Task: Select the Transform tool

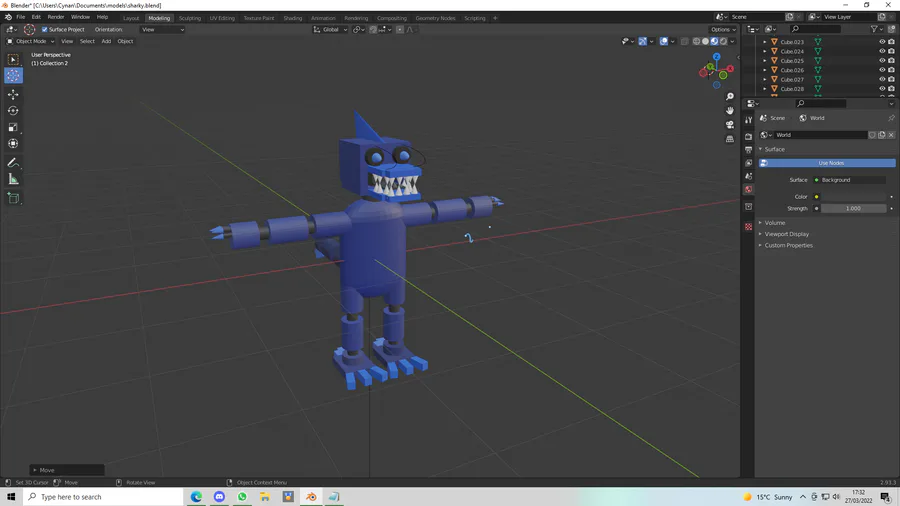Action: pyautogui.click(x=13, y=143)
